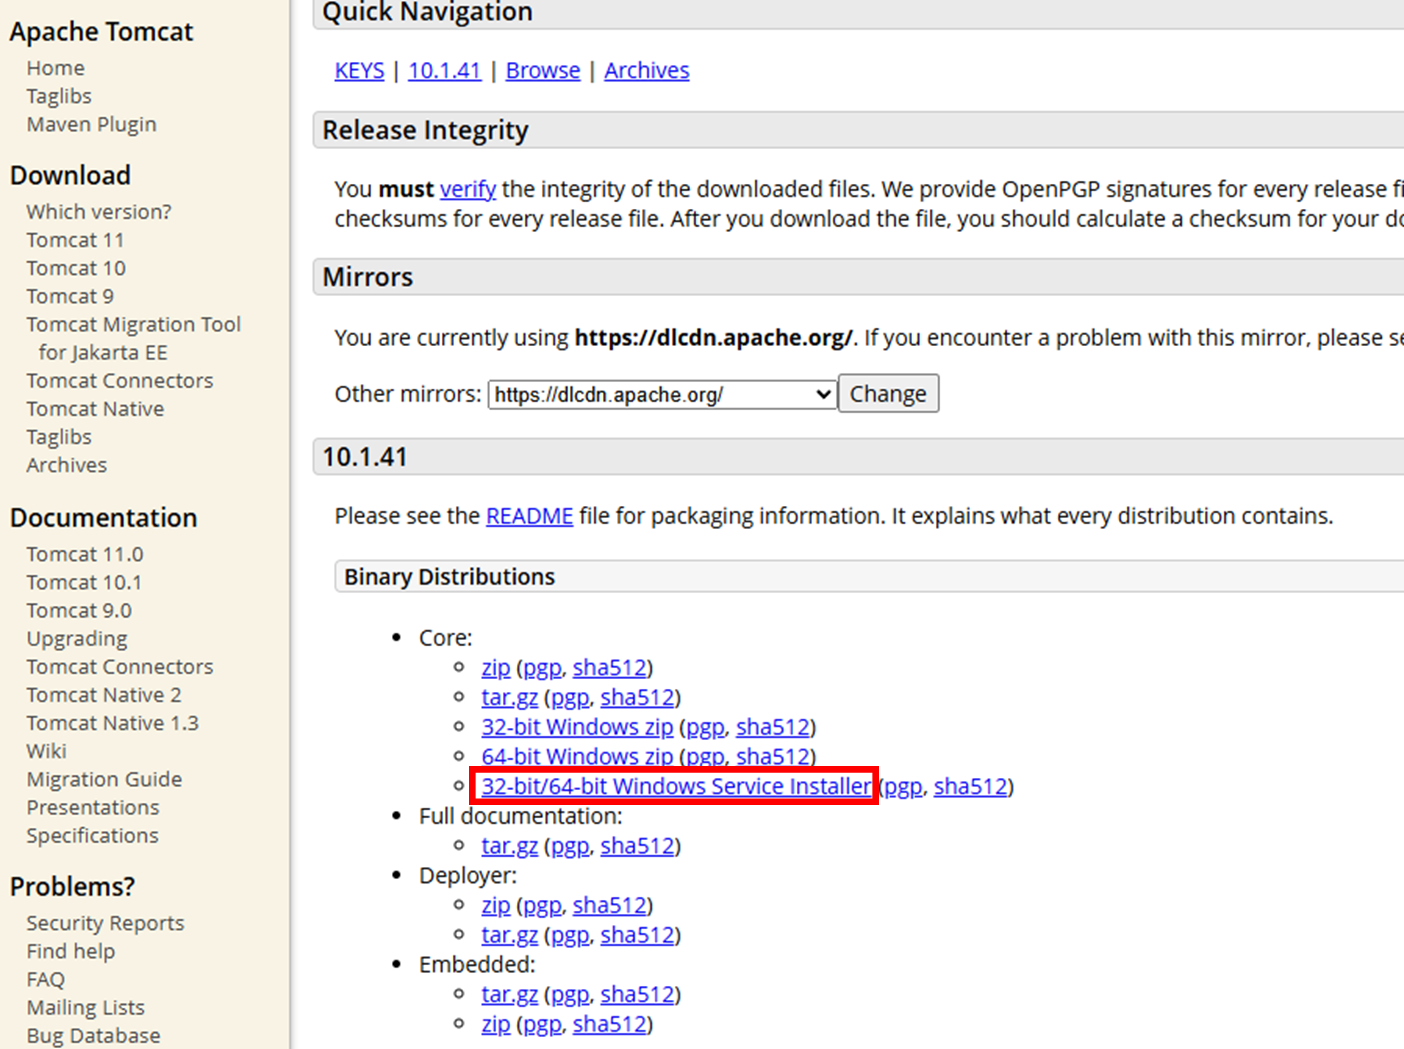This screenshot has height=1049, width=1404.
Task: Open sha512 checksum for Windows Service Installer
Action: click(971, 787)
